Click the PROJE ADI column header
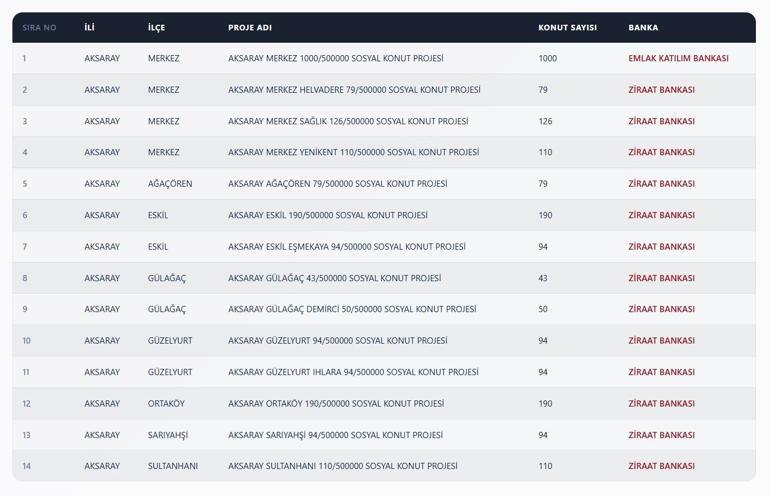This screenshot has width=770, height=496. (250, 28)
